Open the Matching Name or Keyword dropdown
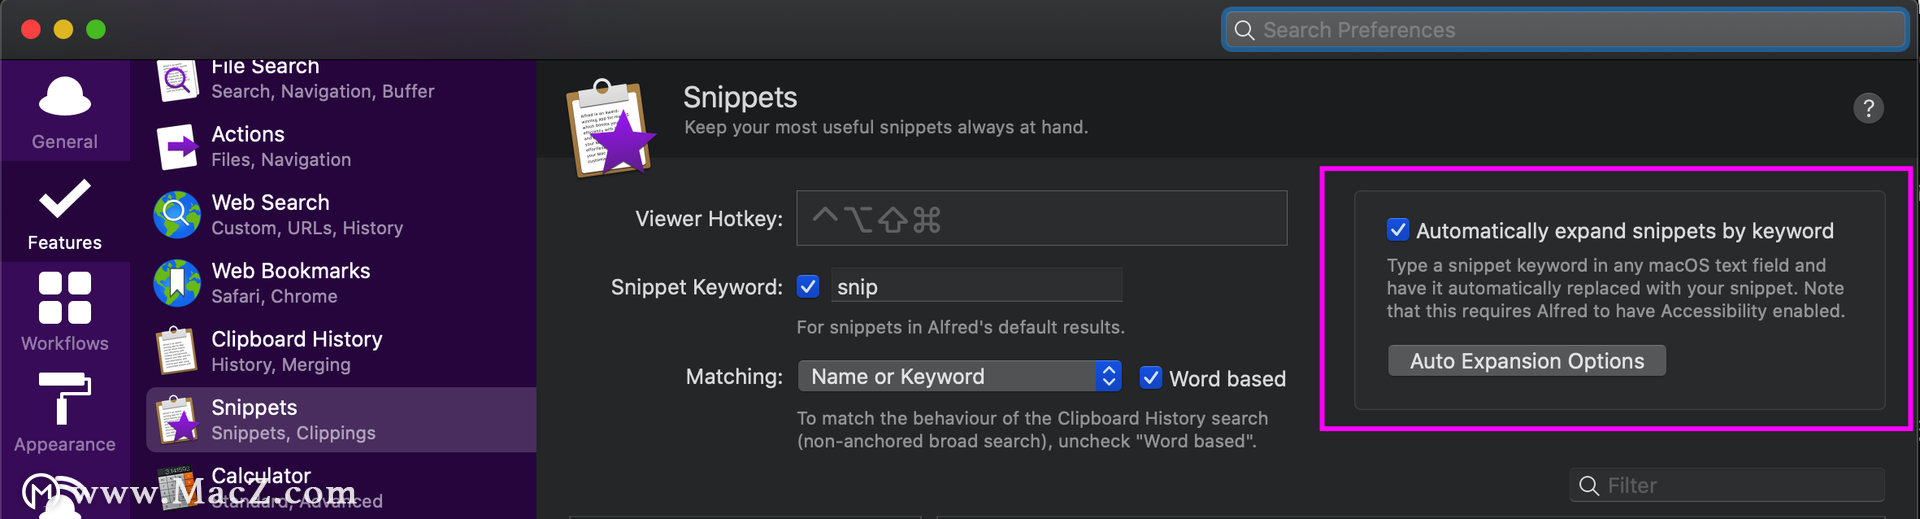Screen dimensions: 1920x519 point(959,376)
